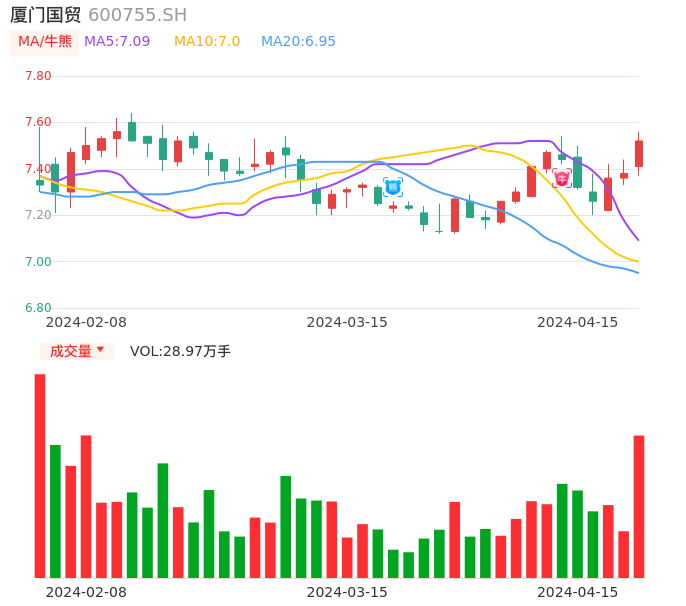This screenshot has width=686, height=606.
Task: Click the pink bull (牛) signal marker
Action: tap(562, 178)
